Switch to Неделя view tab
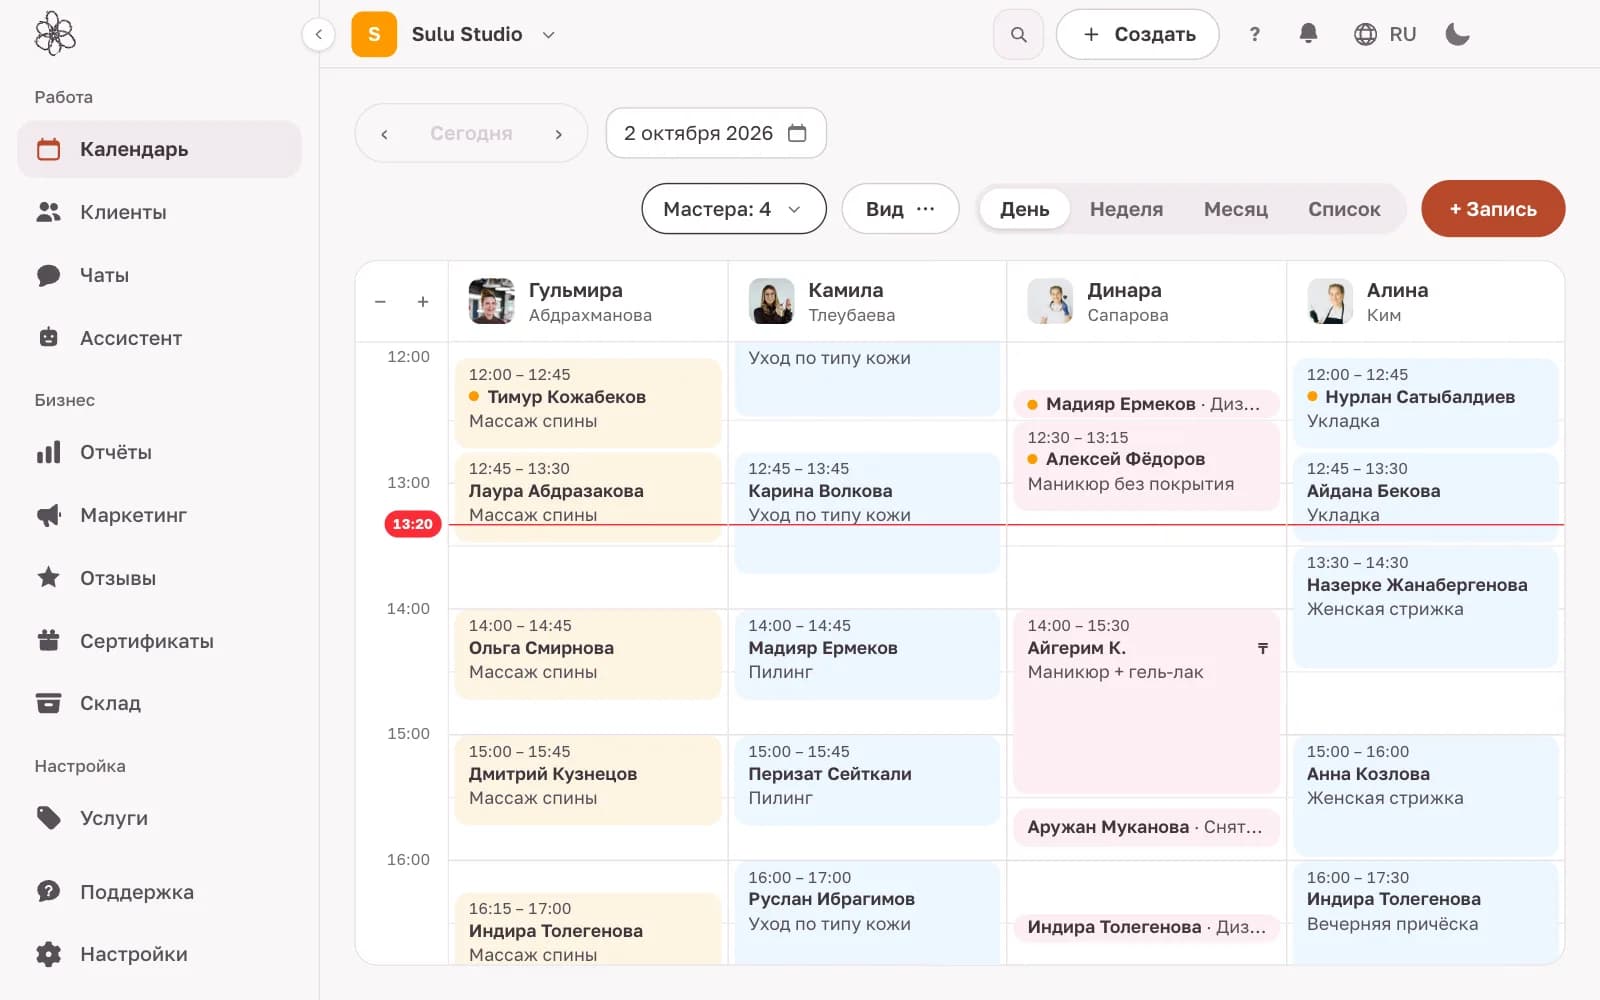1600x1000 pixels. 1126,209
